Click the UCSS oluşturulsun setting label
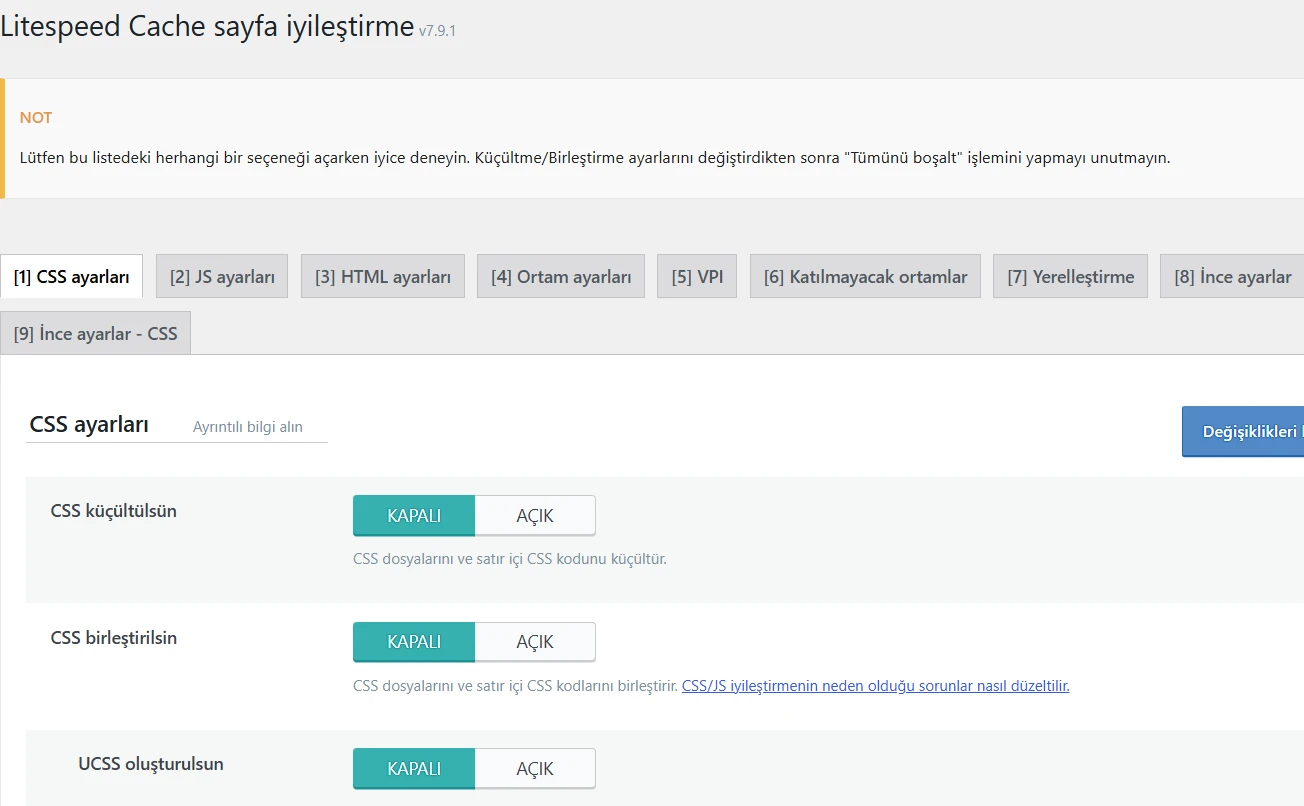This screenshot has width=1304, height=806. pyautogui.click(x=151, y=764)
